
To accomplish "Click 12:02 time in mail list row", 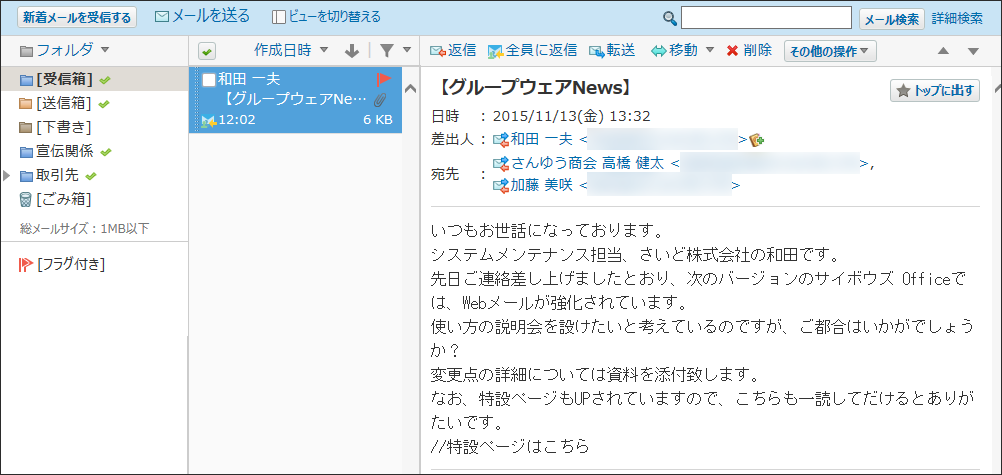I will tap(236, 120).
